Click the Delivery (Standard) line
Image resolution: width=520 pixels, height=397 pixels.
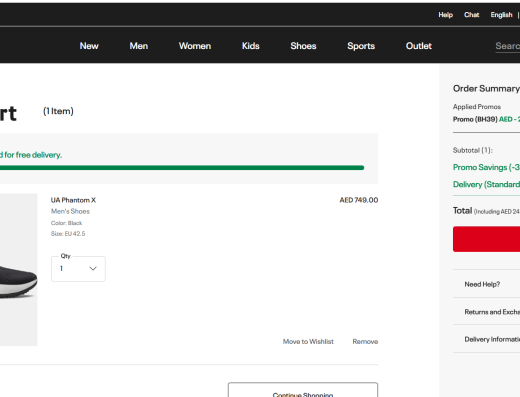486,184
